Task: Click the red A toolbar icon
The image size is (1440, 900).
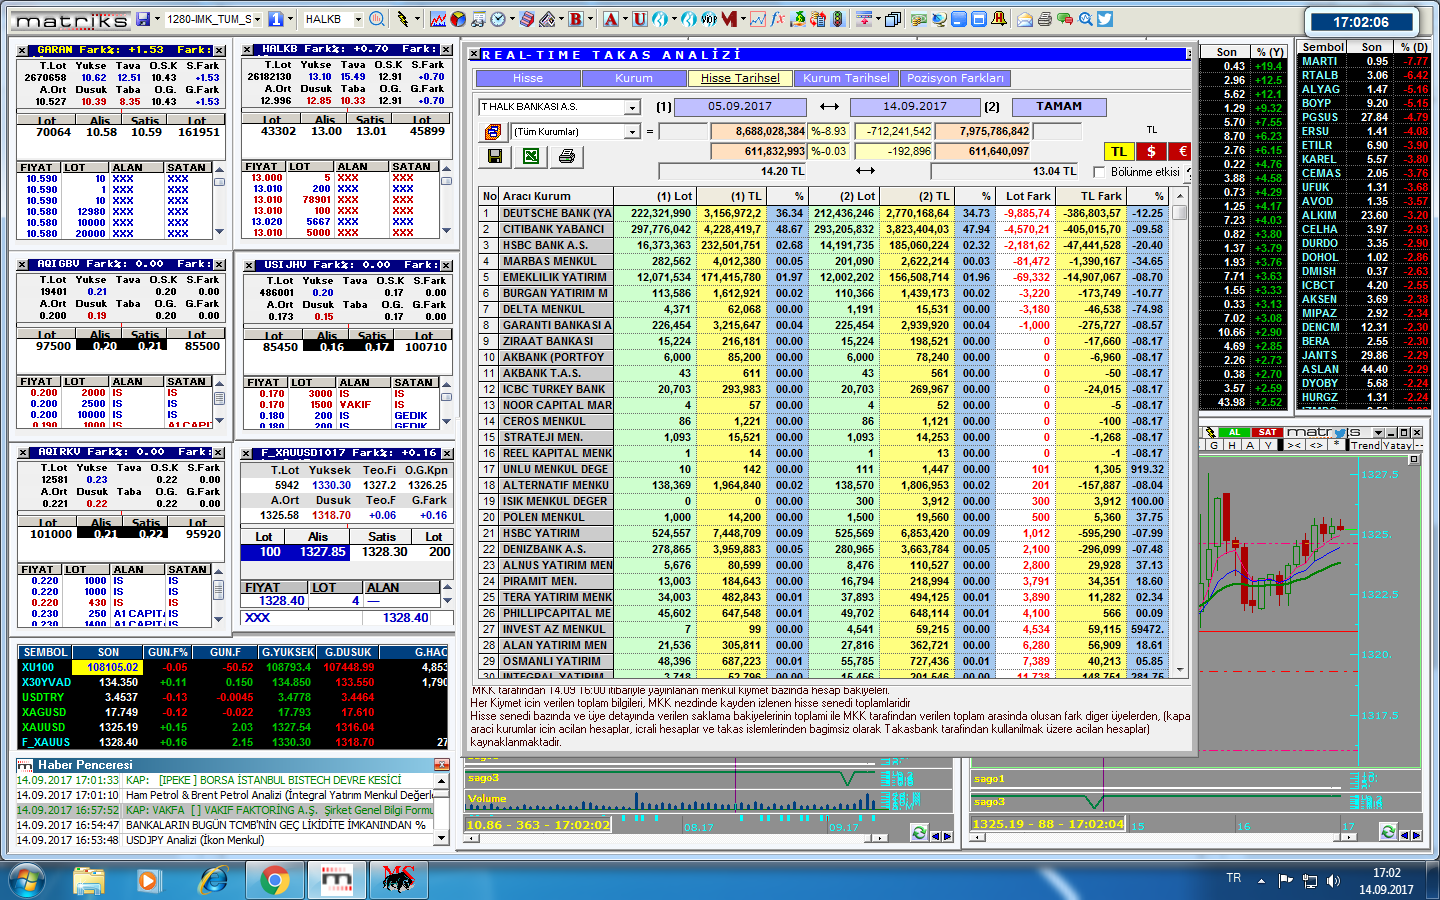Action: pos(610,19)
